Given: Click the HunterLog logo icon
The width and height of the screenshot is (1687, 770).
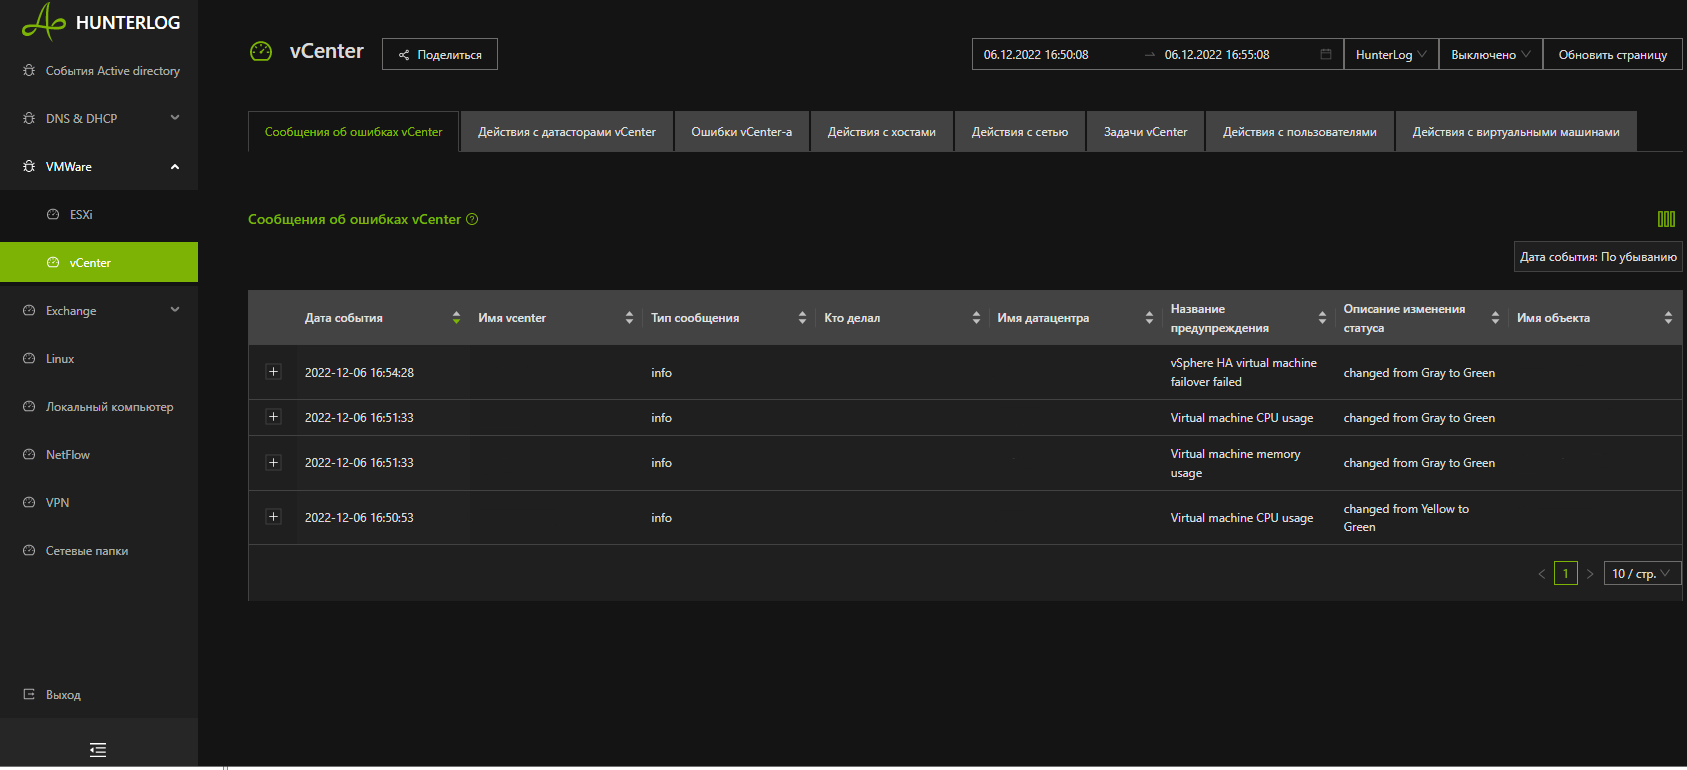Looking at the screenshot, I should pyautogui.click(x=43, y=21).
